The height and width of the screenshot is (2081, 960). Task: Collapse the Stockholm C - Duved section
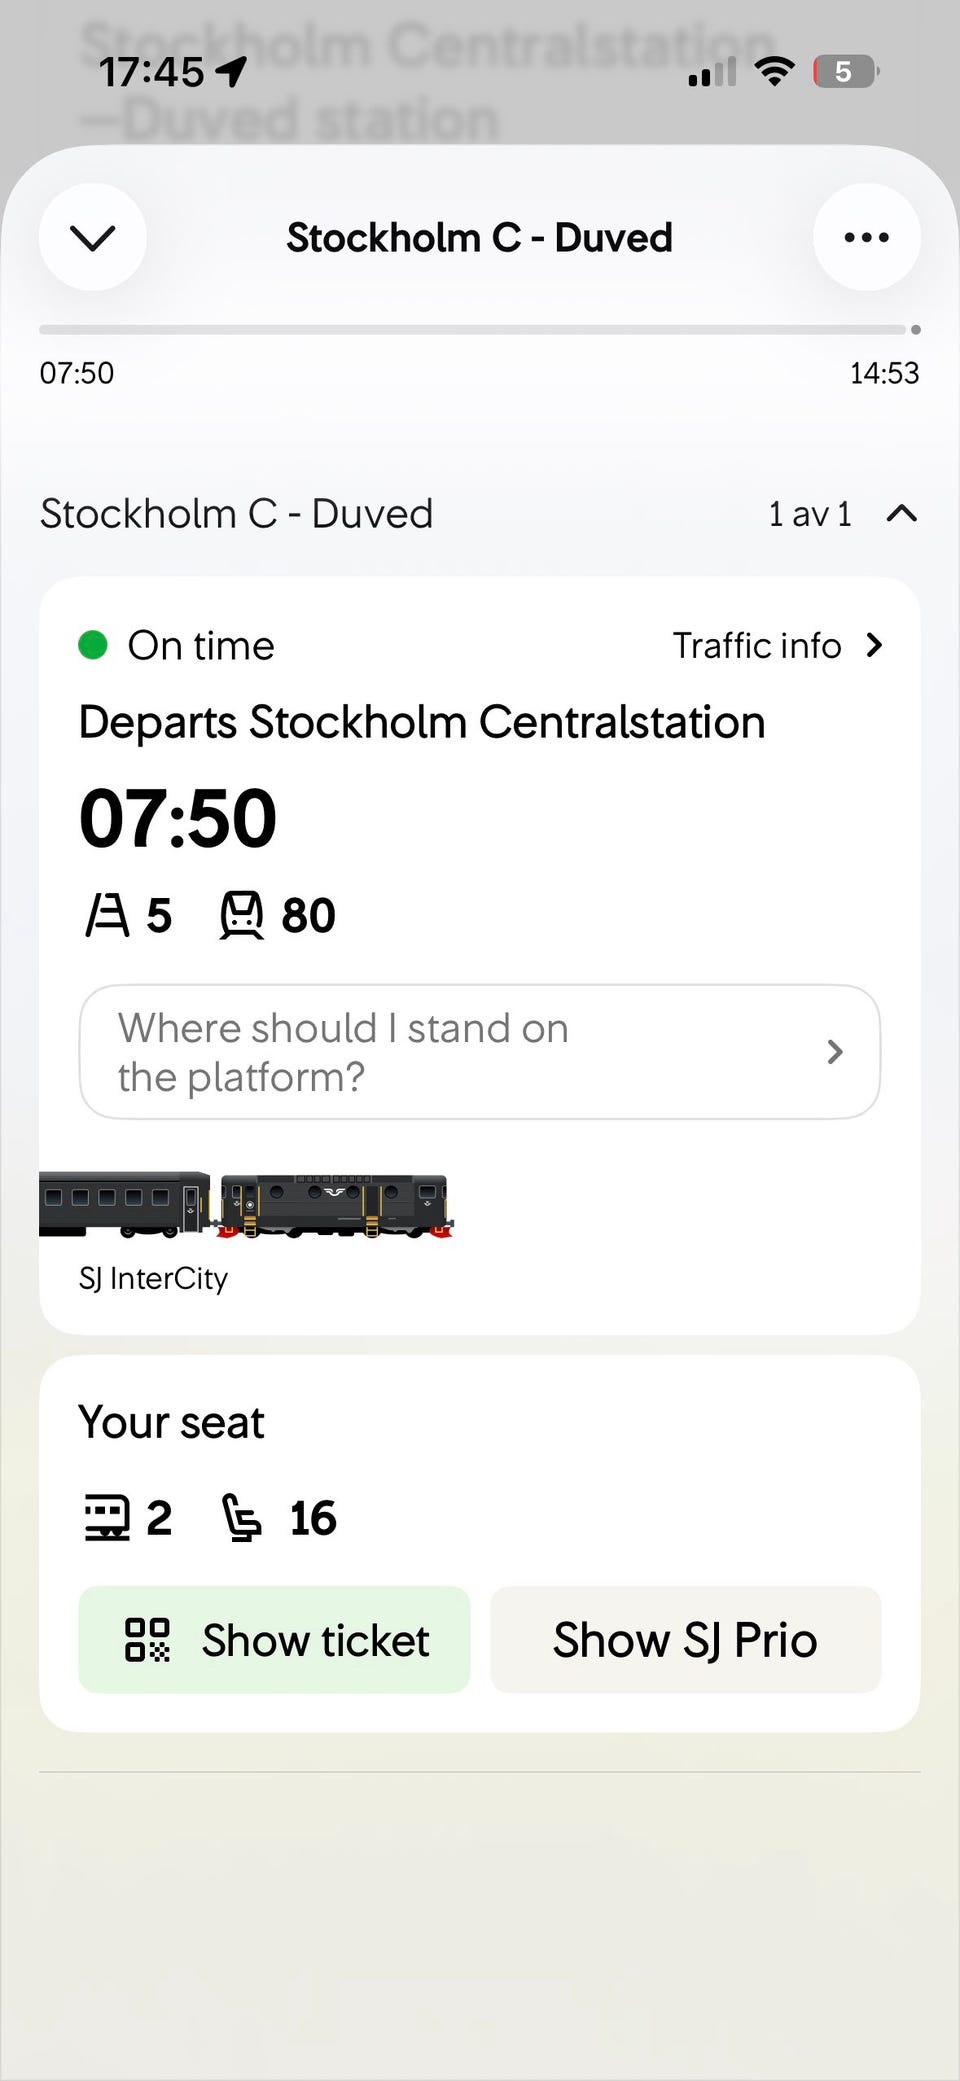[901, 514]
